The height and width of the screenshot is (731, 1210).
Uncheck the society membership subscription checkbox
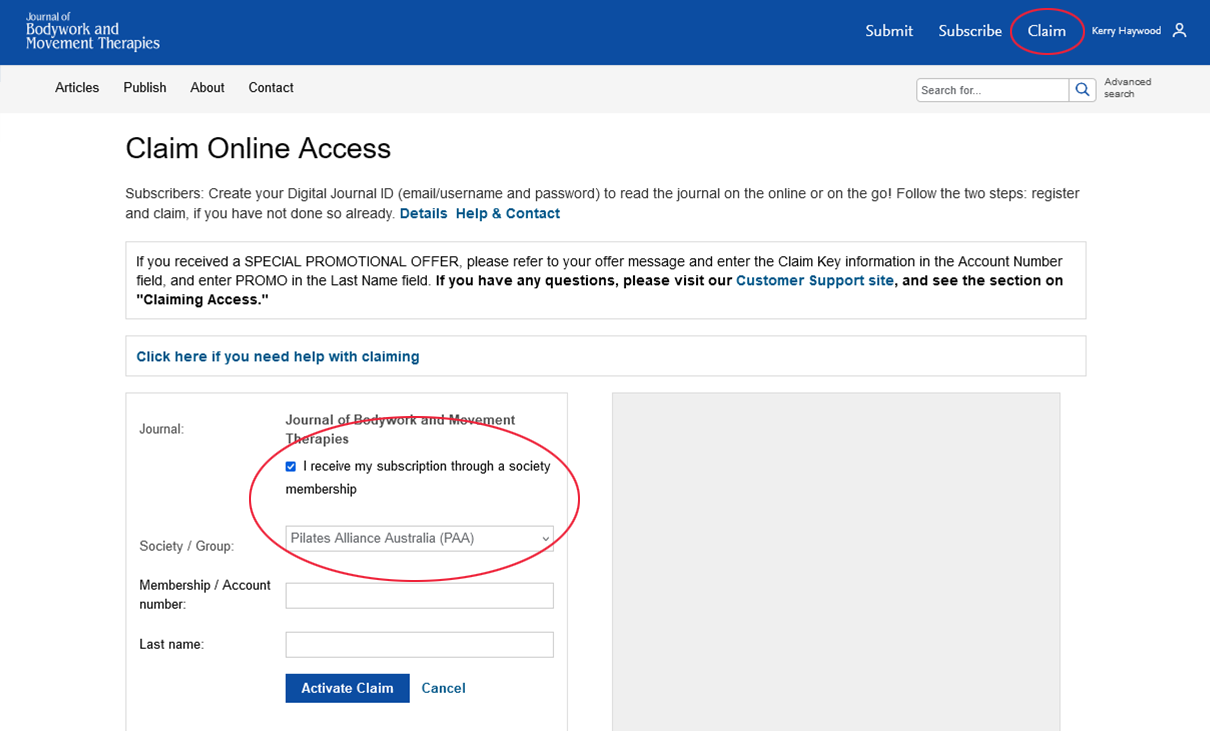point(291,467)
